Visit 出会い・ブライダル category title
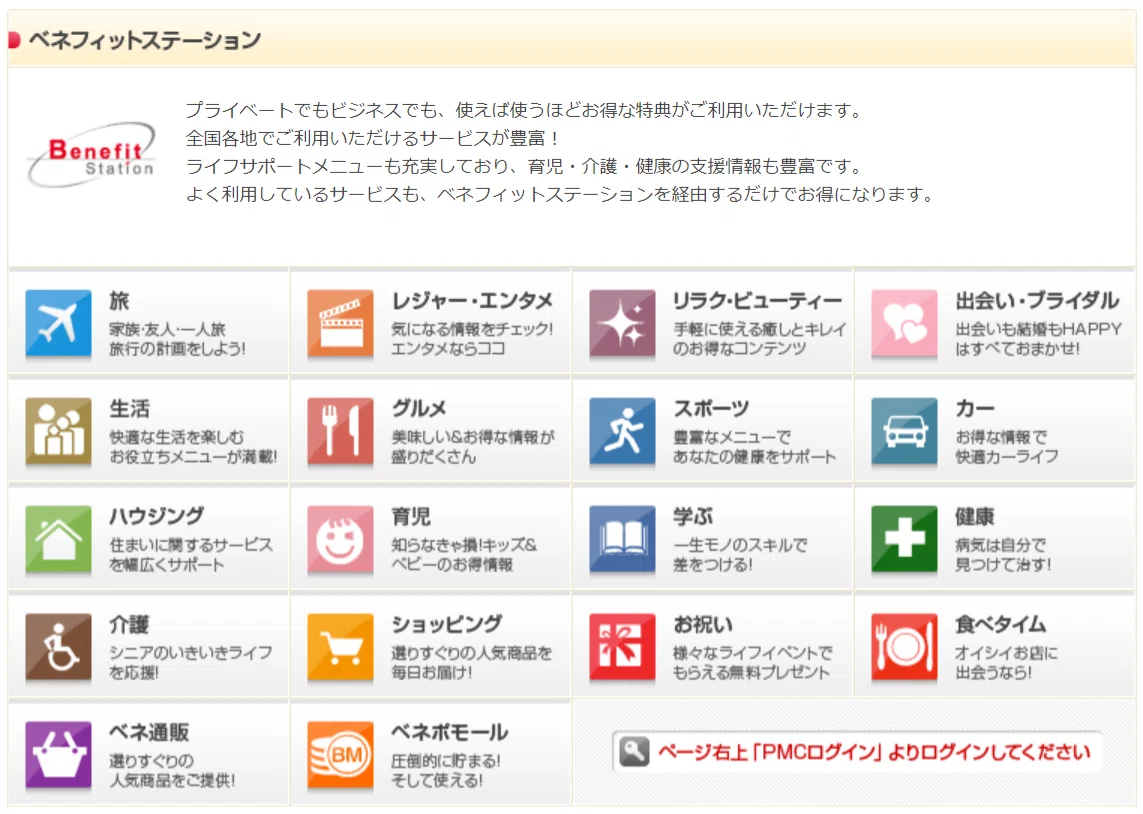The width and height of the screenshot is (1143, 814). [x=1037, y=300]
